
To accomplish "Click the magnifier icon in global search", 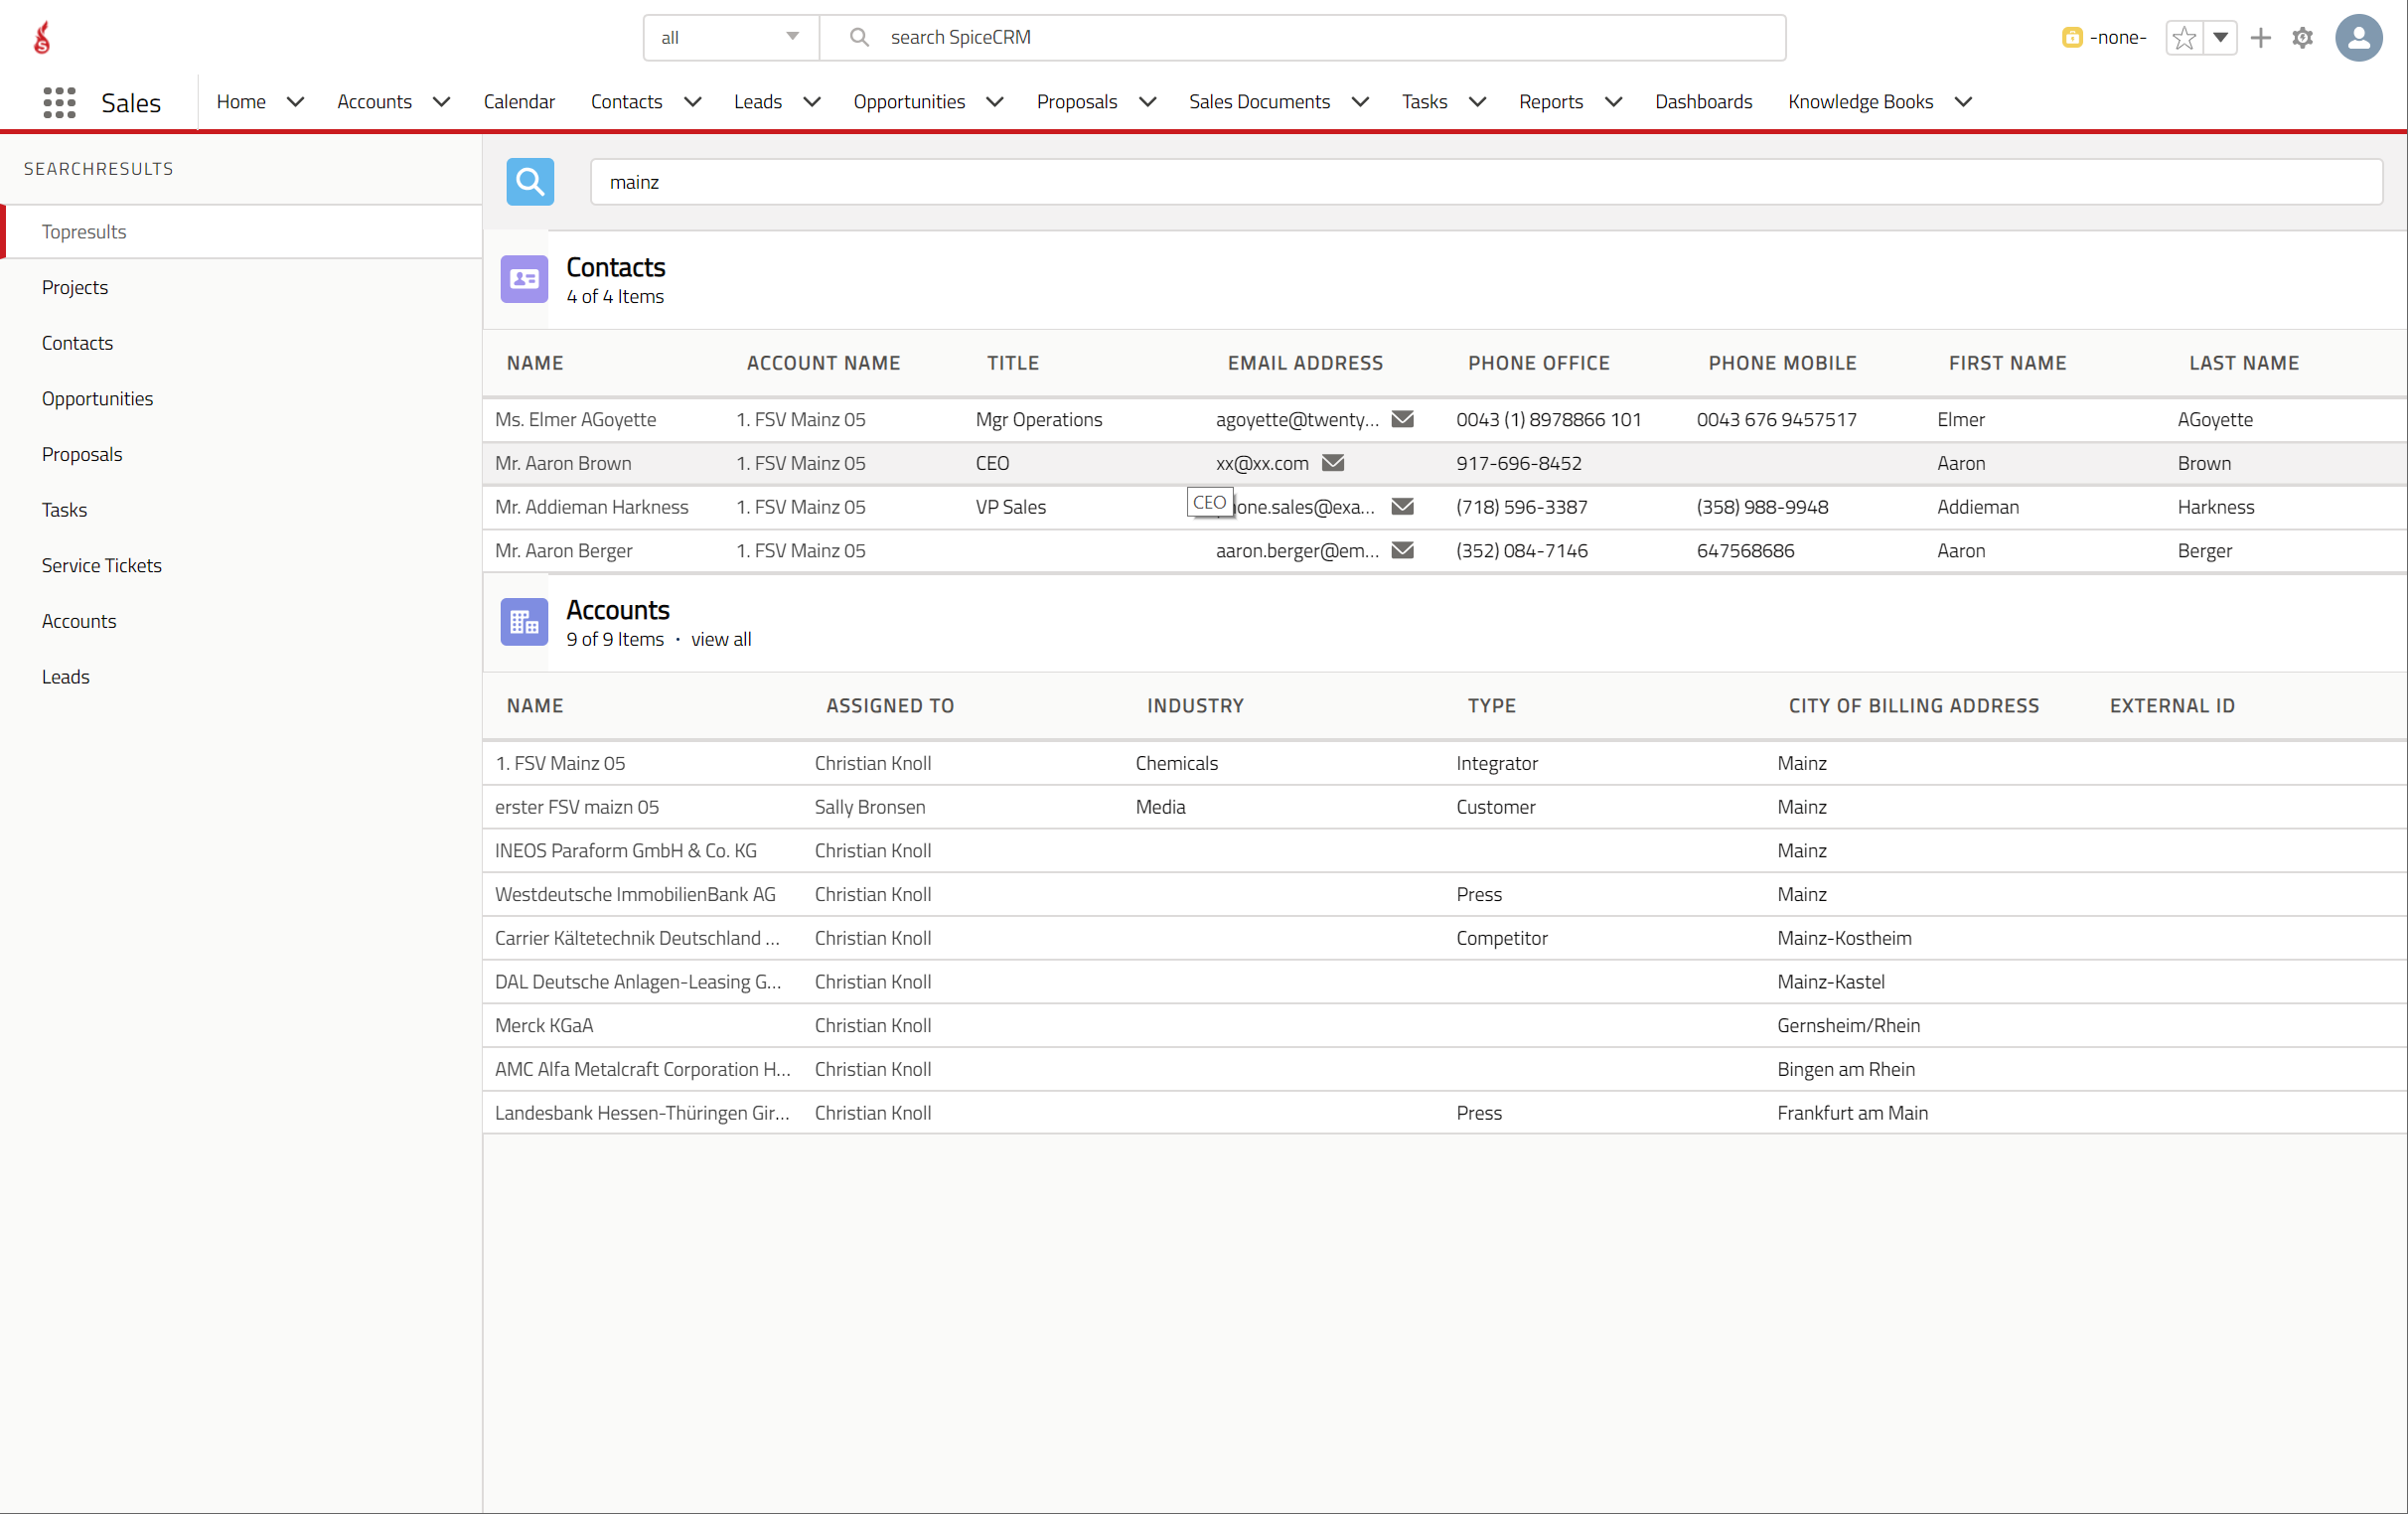I will pyautogui.click(x=858, y=37).
